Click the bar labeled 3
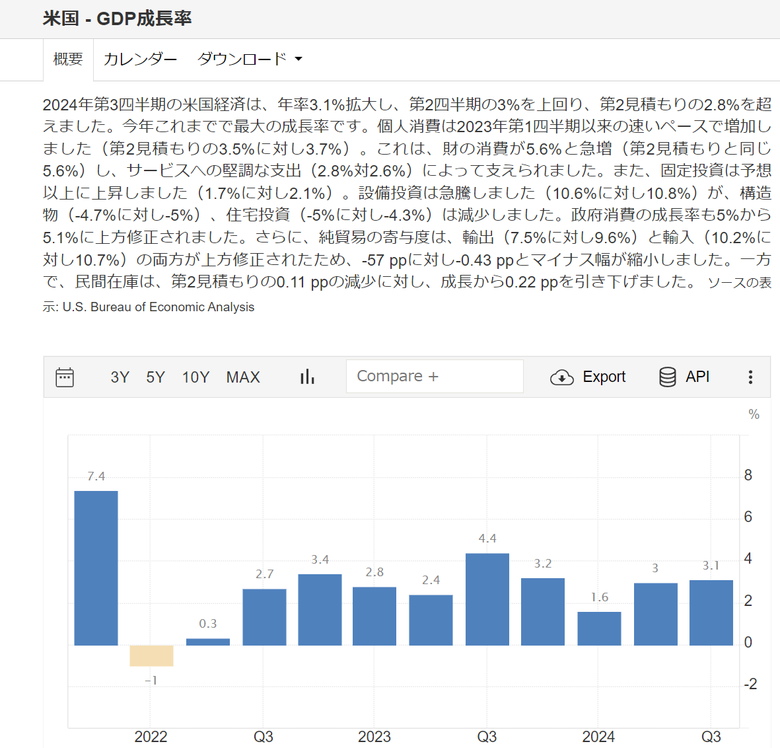Viewport: 780px width, 748px height. tap(656, 614)
